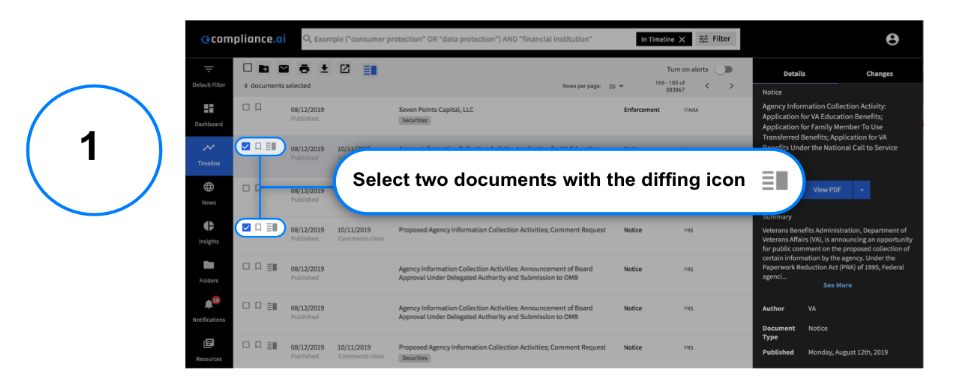Go to next page of results

click(731, 86)
